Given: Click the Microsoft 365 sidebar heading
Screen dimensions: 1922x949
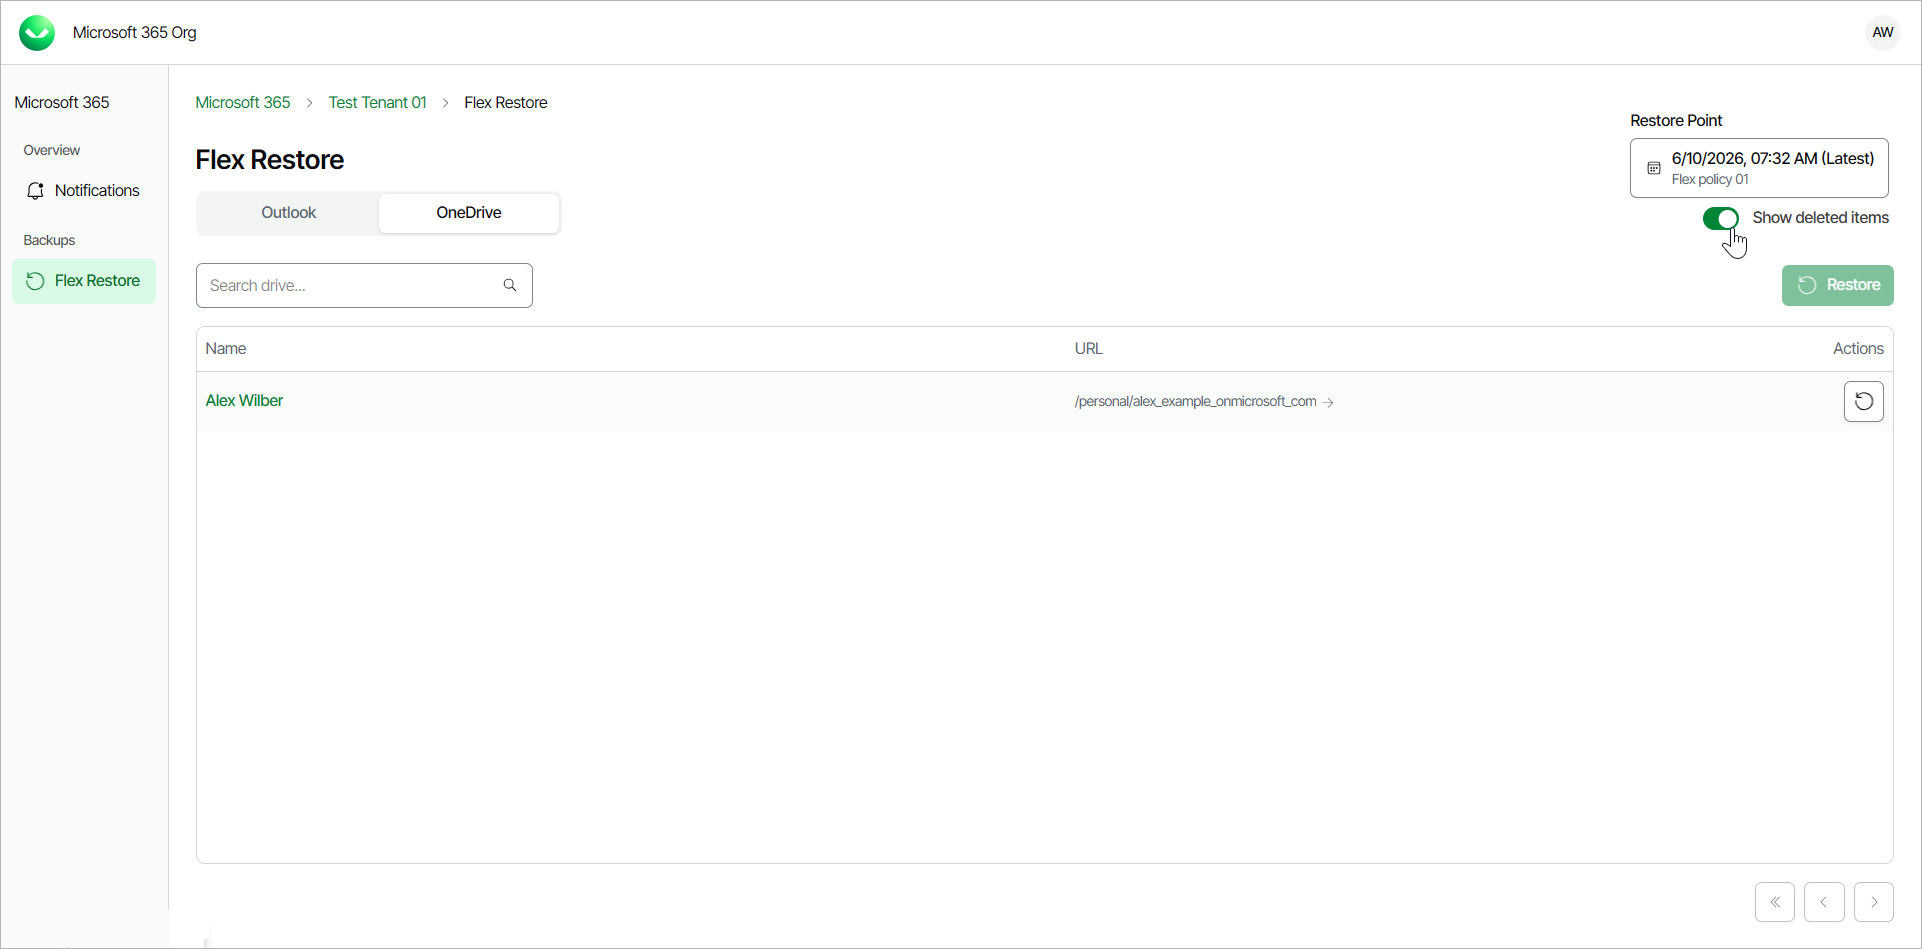Looking at the screenshot, I should tap(62, 103).
